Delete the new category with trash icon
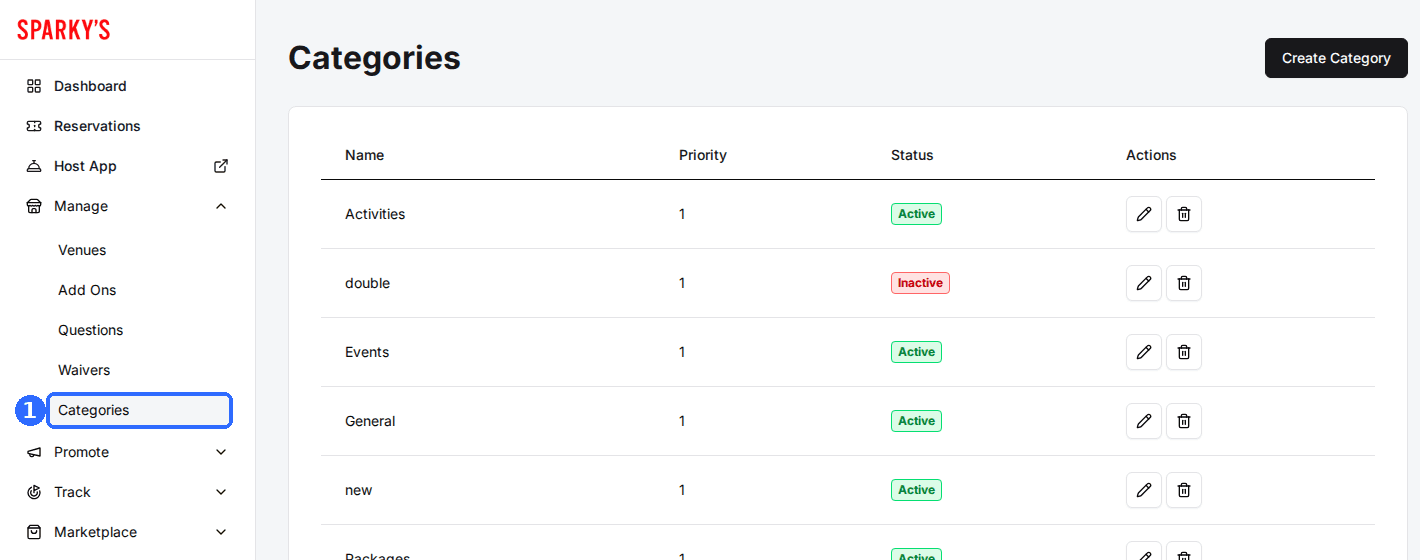The height and width of the screenshot is (560, 1420). click(1184, 490)
